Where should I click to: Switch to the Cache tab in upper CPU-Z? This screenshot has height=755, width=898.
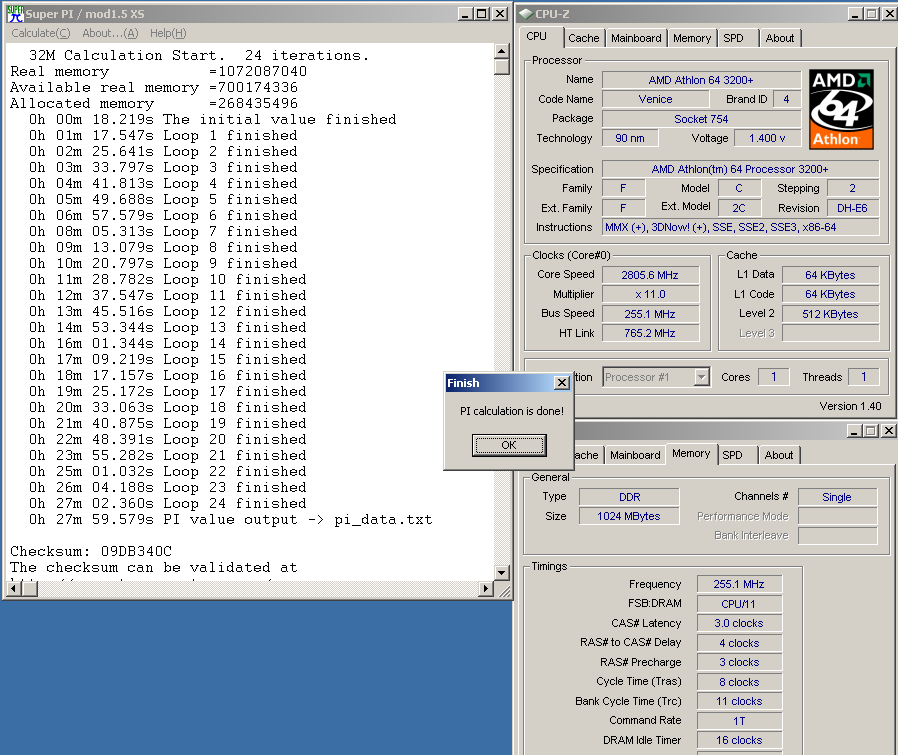584,38
